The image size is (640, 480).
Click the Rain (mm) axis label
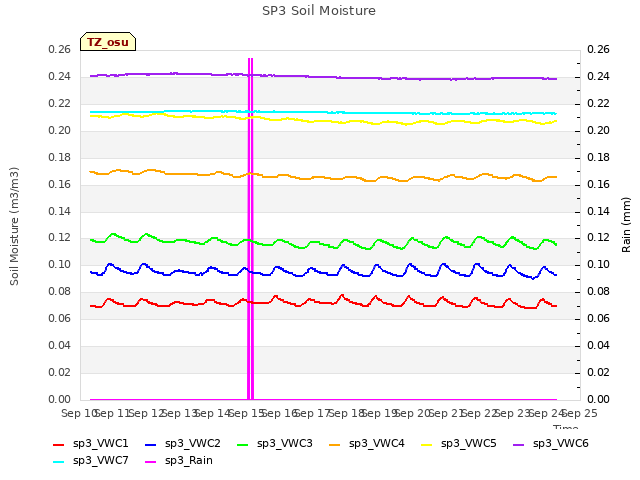point(626,225)
